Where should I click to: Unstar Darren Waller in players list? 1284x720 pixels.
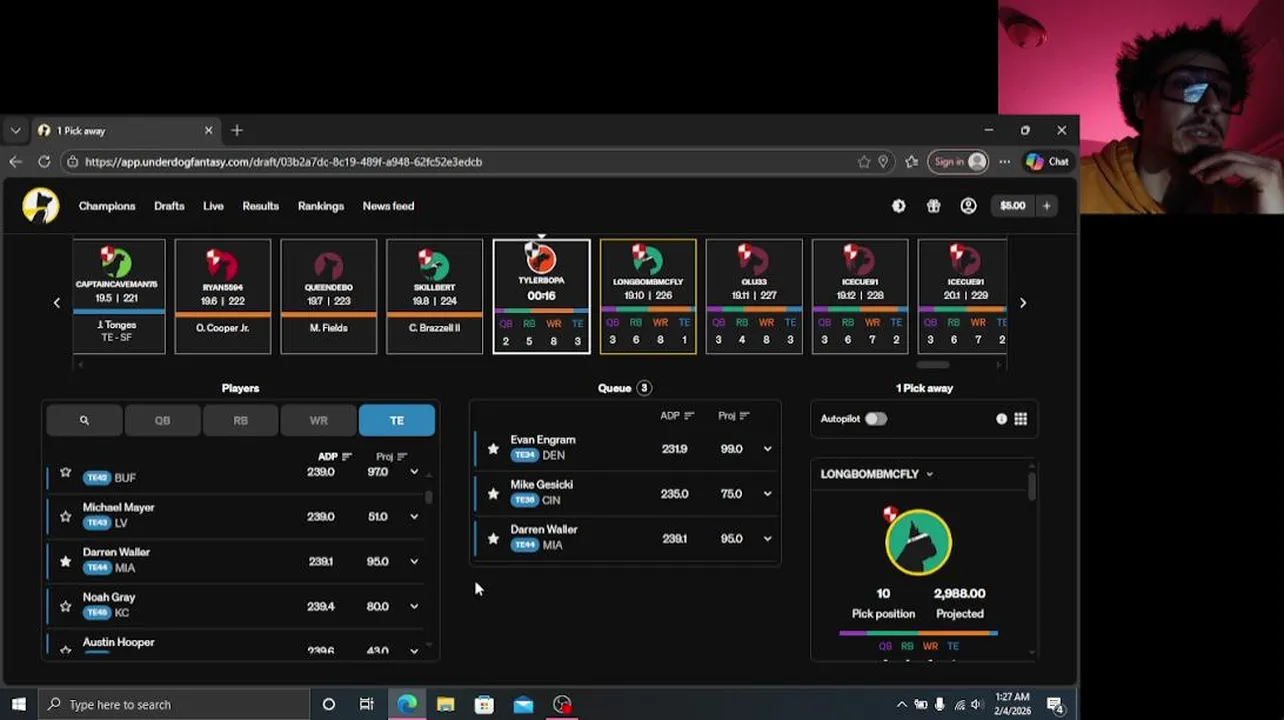[x=66, y=561]
